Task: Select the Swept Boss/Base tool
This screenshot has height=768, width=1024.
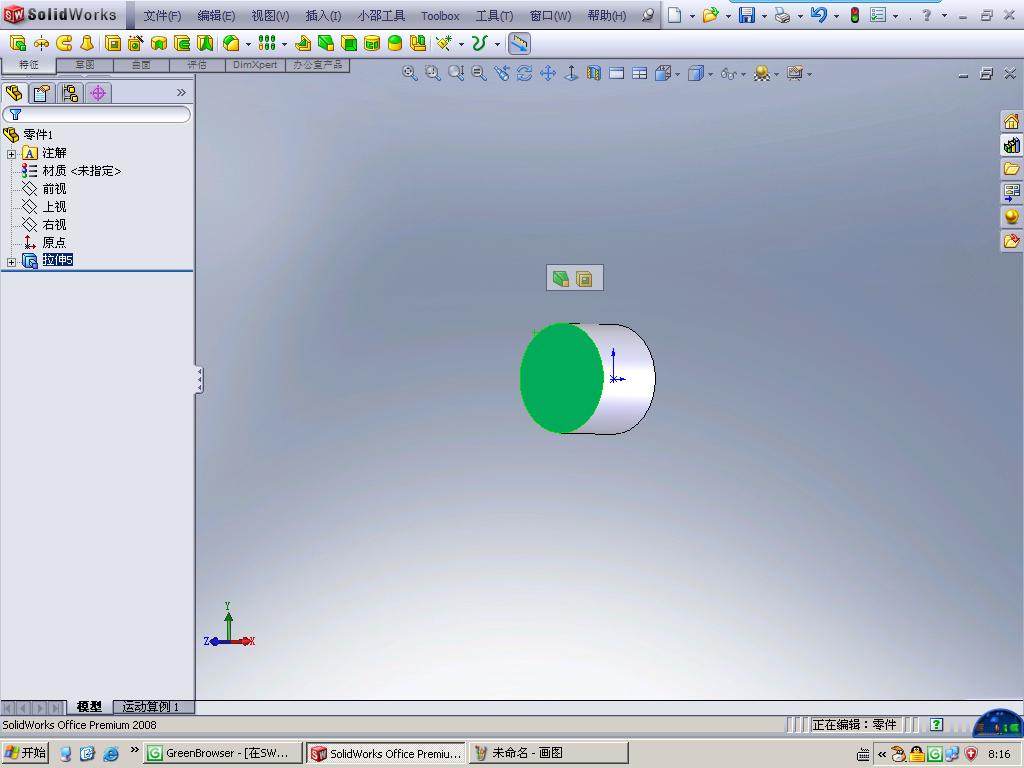Action: [x=64, y=44]
